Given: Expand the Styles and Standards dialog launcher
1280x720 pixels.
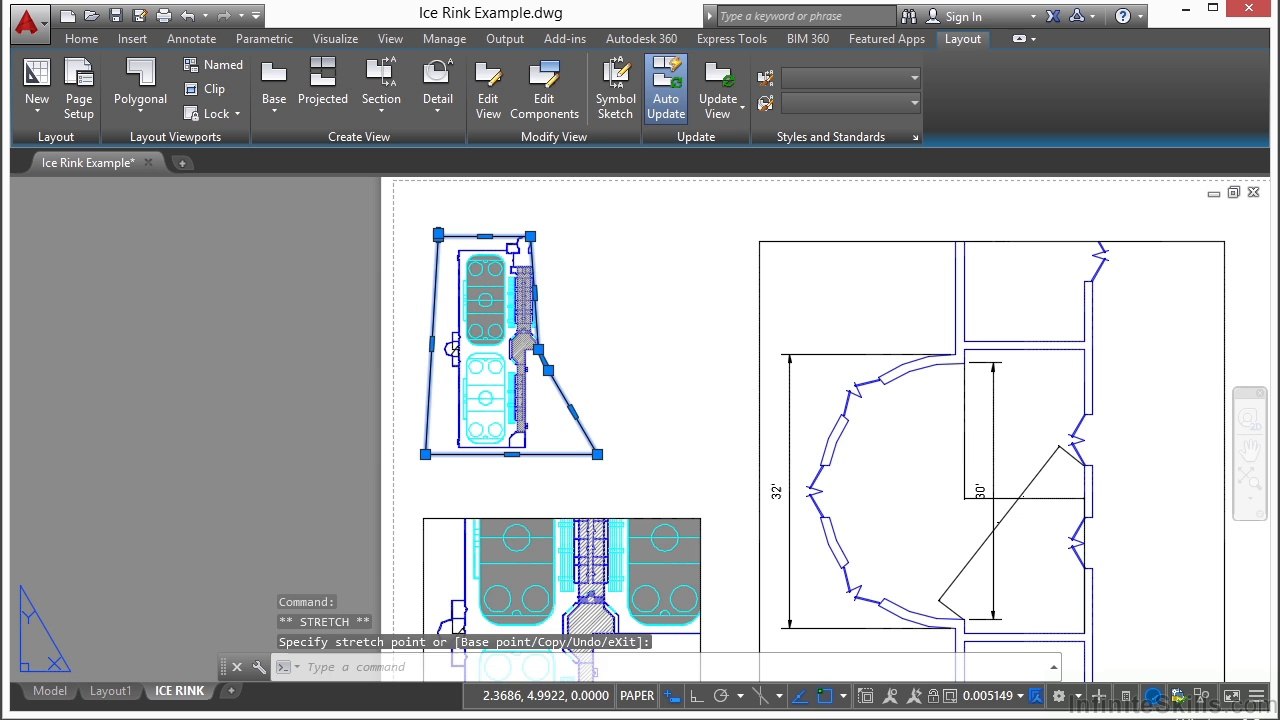Looking at the screenshot, I should click(915, 138).
